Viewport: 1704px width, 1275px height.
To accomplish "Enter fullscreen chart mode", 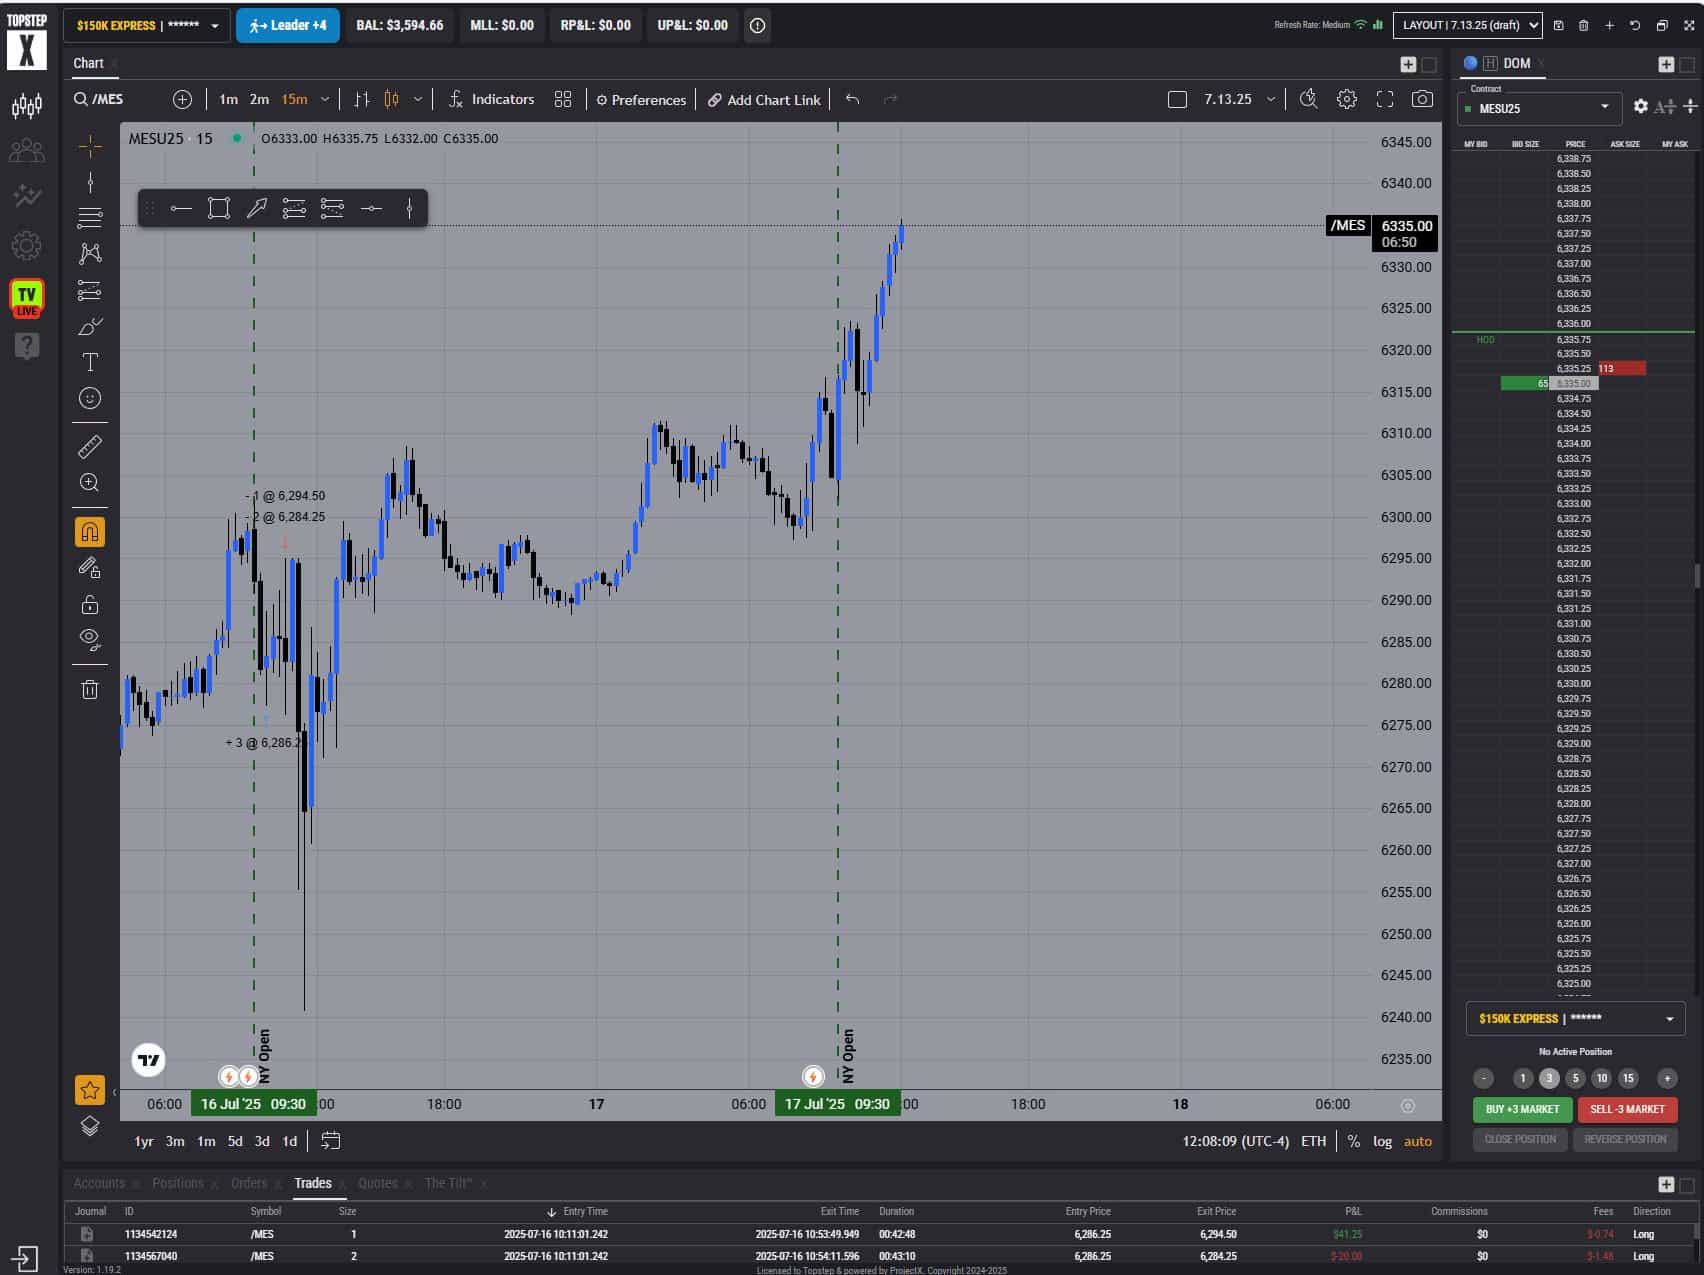I will coord(1385,99).
